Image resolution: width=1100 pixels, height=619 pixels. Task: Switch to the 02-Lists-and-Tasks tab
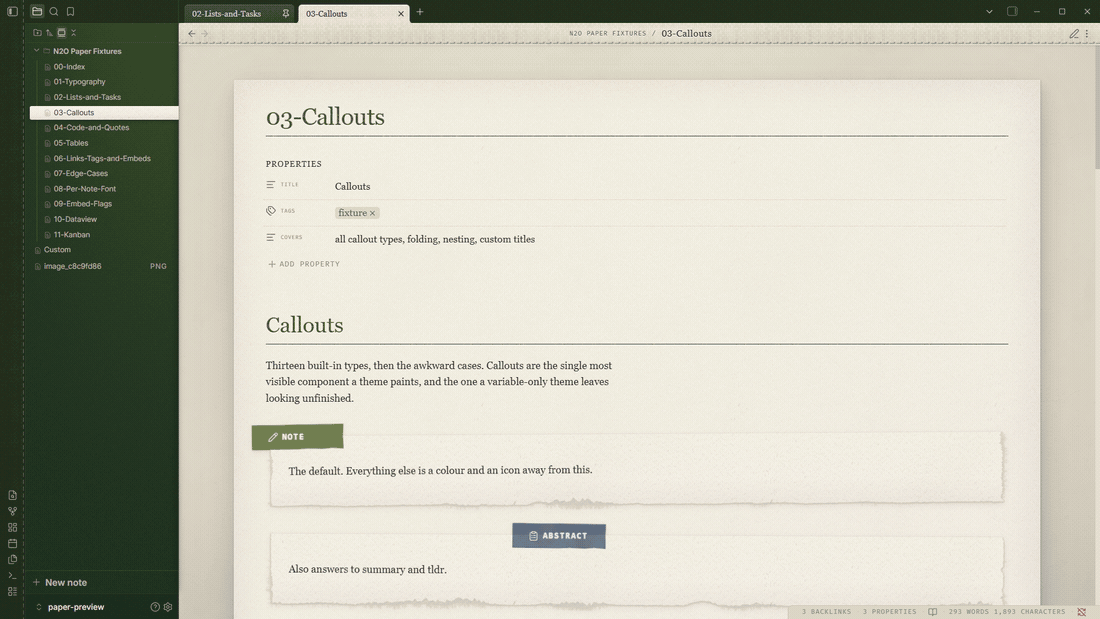[x=227, y=13]
